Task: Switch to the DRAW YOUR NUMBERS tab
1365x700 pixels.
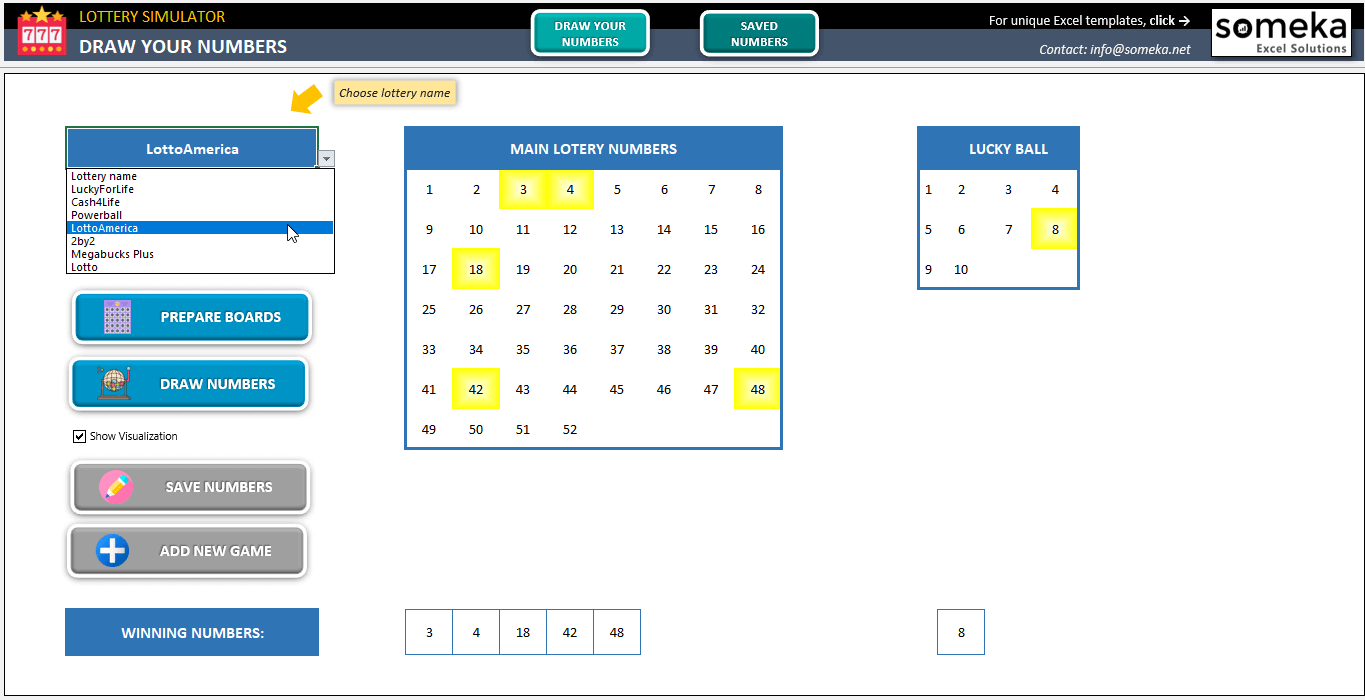Action: [x=589, y=33]
